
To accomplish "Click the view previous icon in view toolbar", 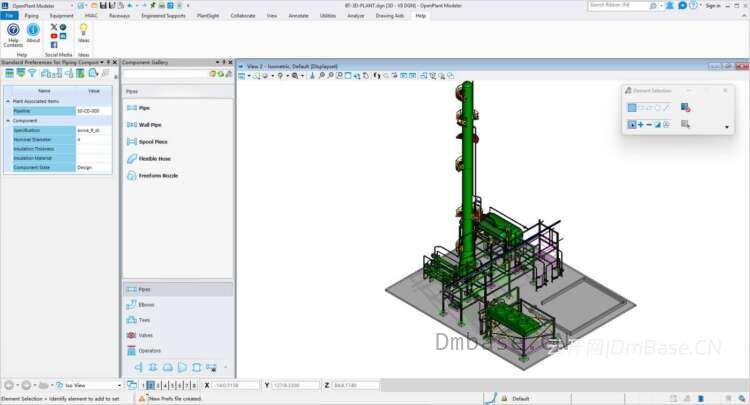I will (403, 76).
